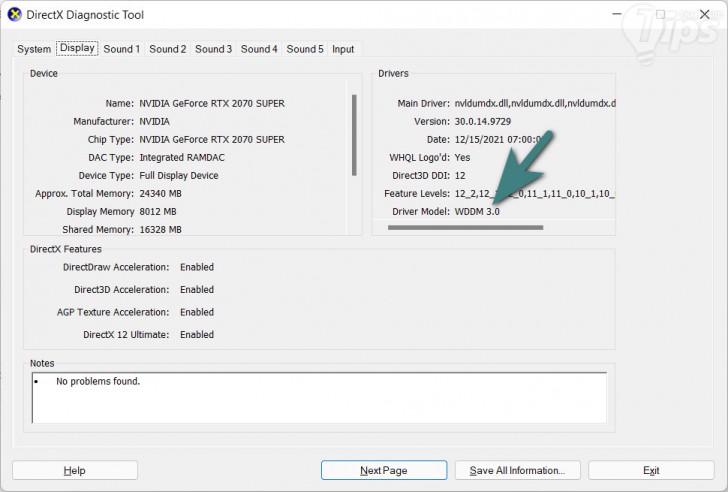Click the Manufacturer value NVIDIA

tap(155, 122)
